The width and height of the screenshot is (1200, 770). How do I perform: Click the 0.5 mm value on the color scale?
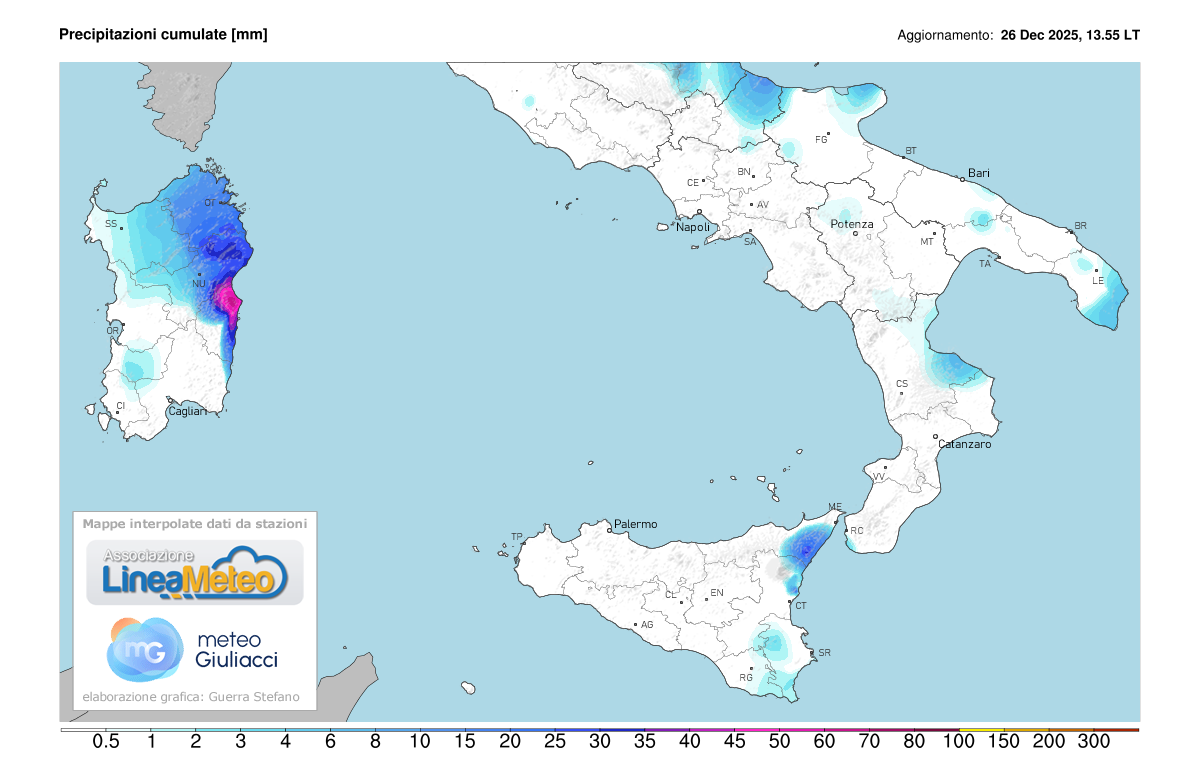[x=106, y=742]
